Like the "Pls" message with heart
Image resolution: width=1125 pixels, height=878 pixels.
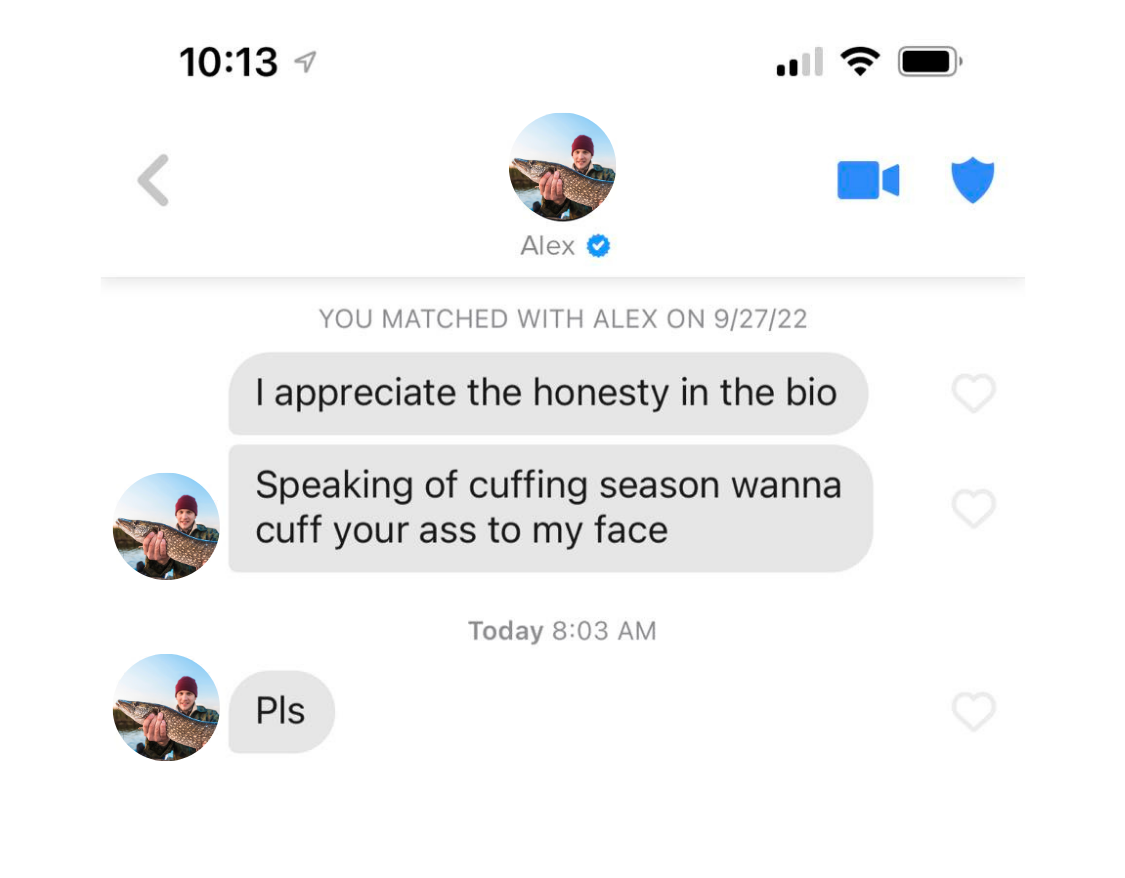[x=974, y=711]
